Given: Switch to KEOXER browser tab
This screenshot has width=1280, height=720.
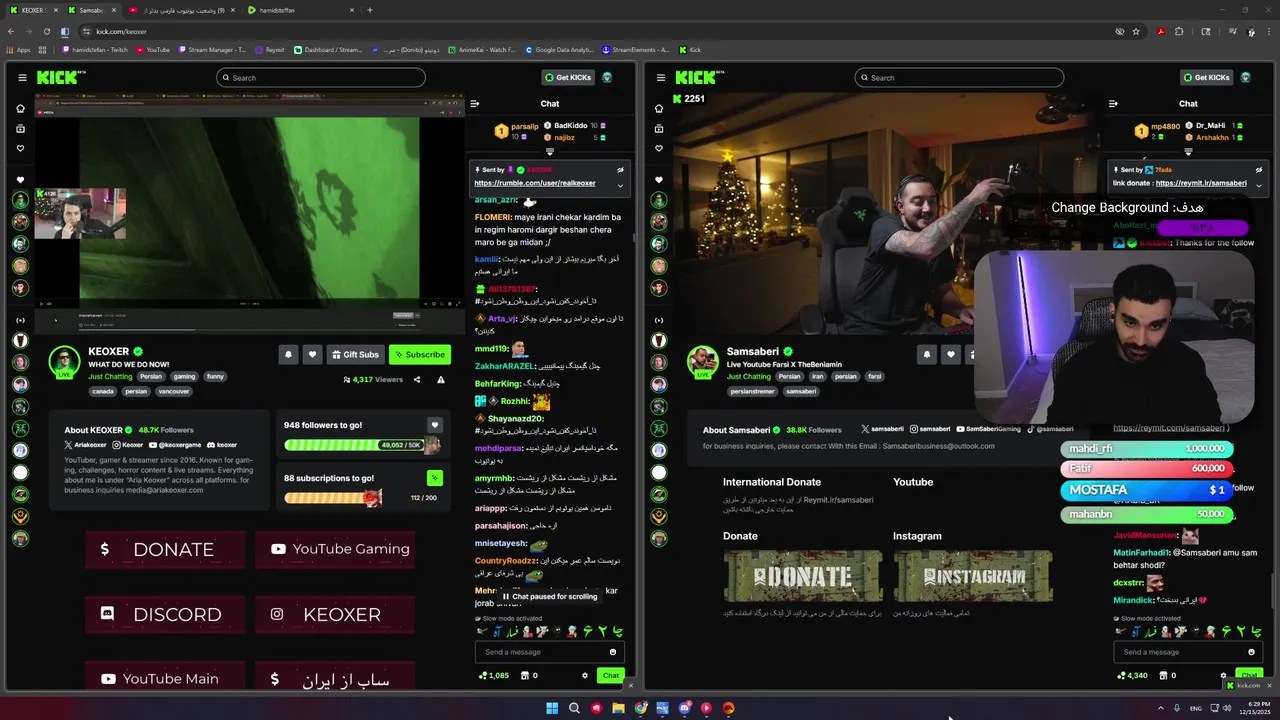Looking at the screenshot, I should (32, 10).
